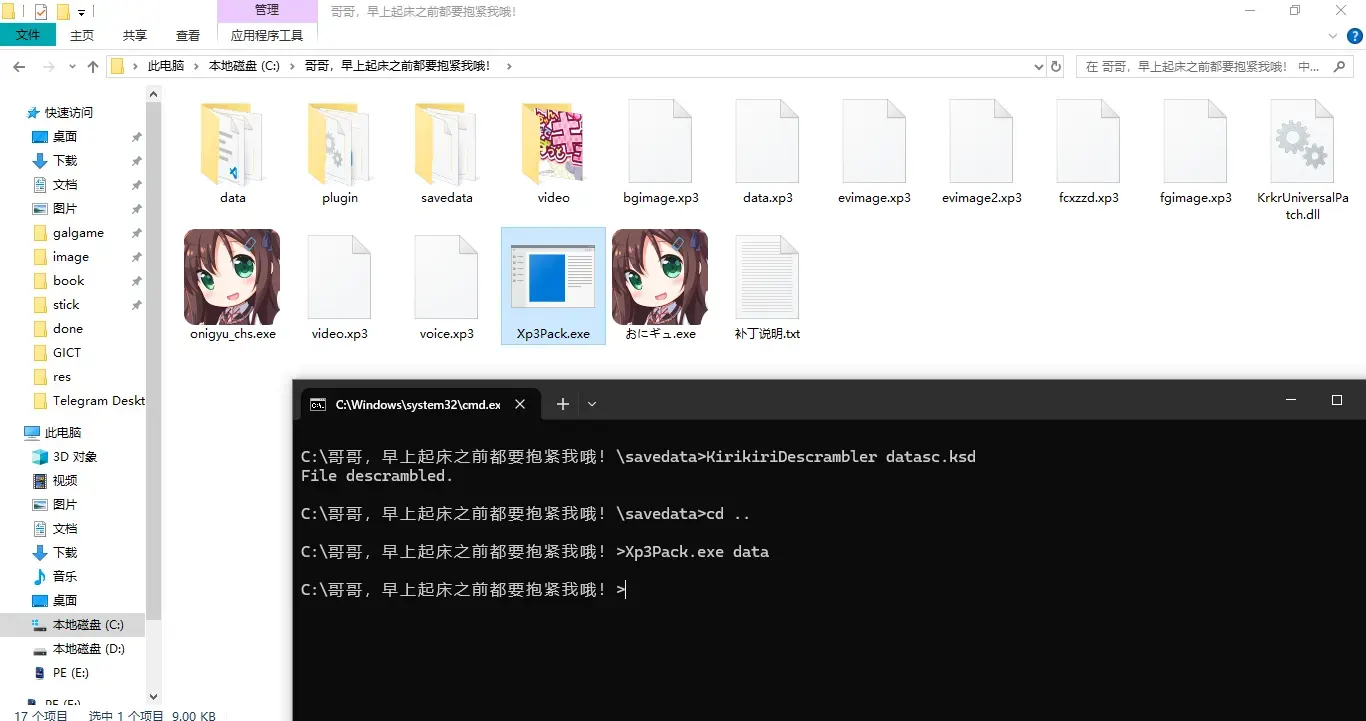This screenshot has width=1366, height=721.
Task: Open the data folder icon
Action: point(232,144)
